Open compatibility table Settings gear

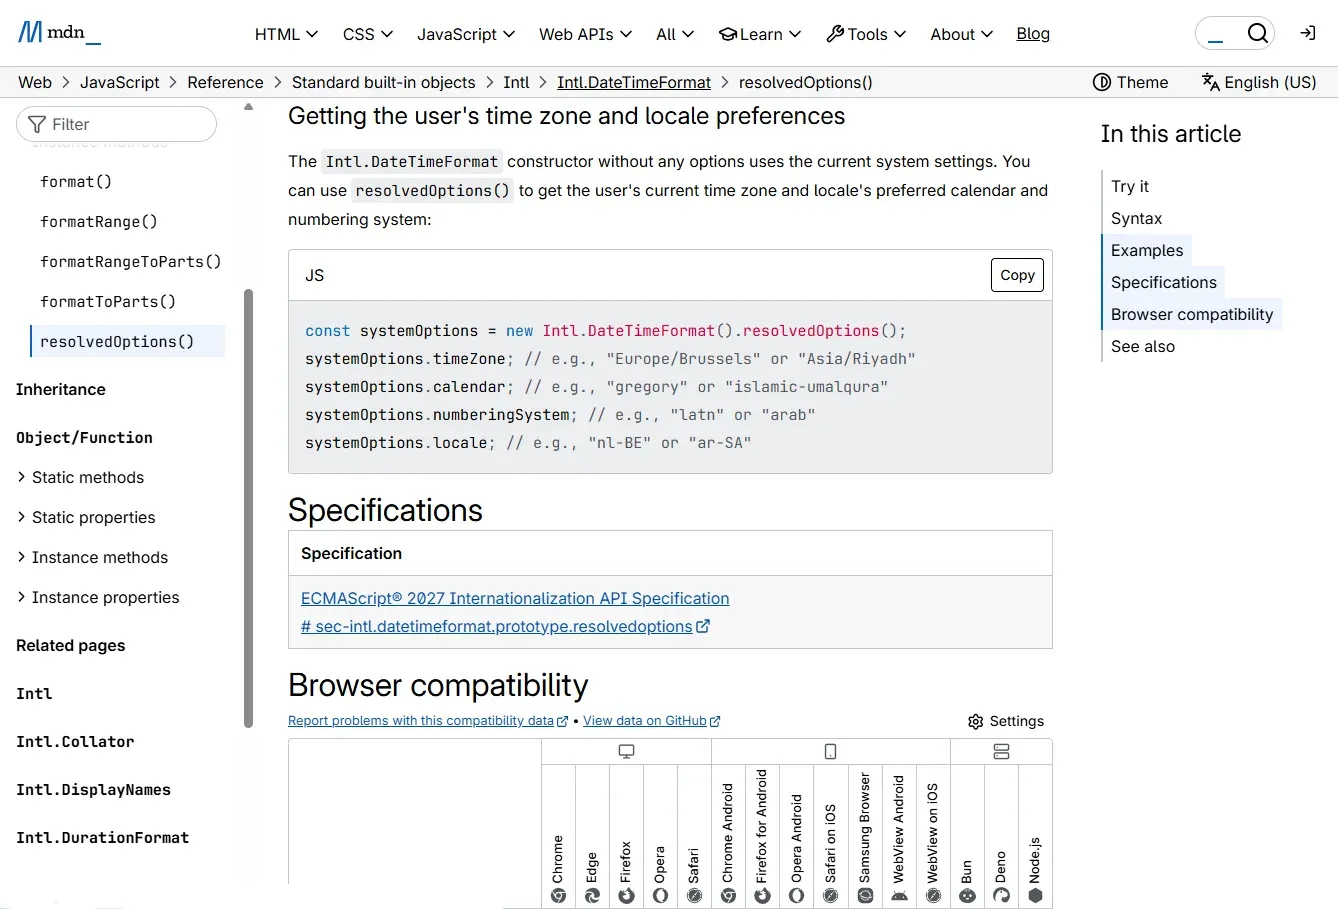click(1006, 721)
